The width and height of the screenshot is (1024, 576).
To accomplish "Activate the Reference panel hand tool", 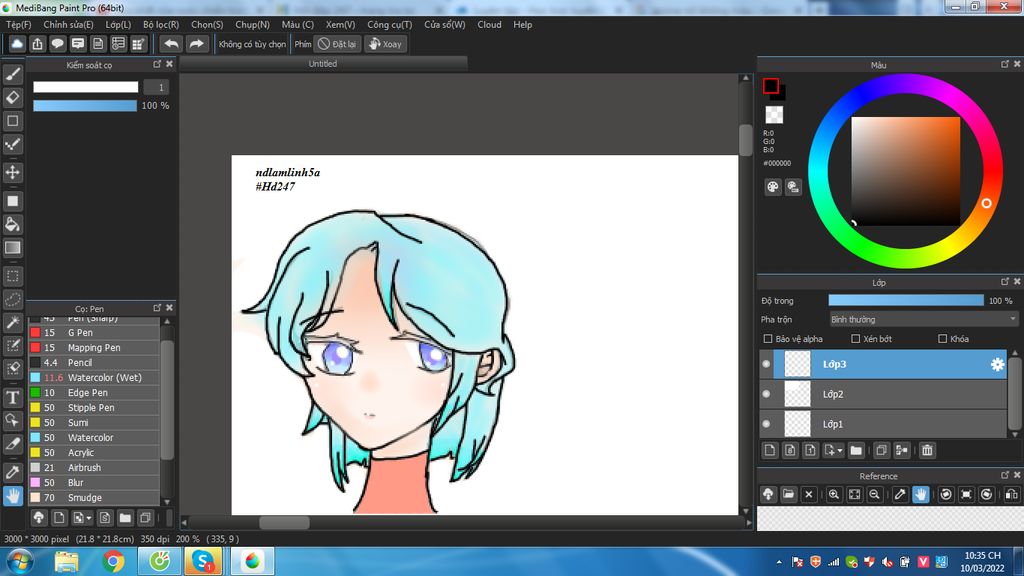I will tap(920, 494).
